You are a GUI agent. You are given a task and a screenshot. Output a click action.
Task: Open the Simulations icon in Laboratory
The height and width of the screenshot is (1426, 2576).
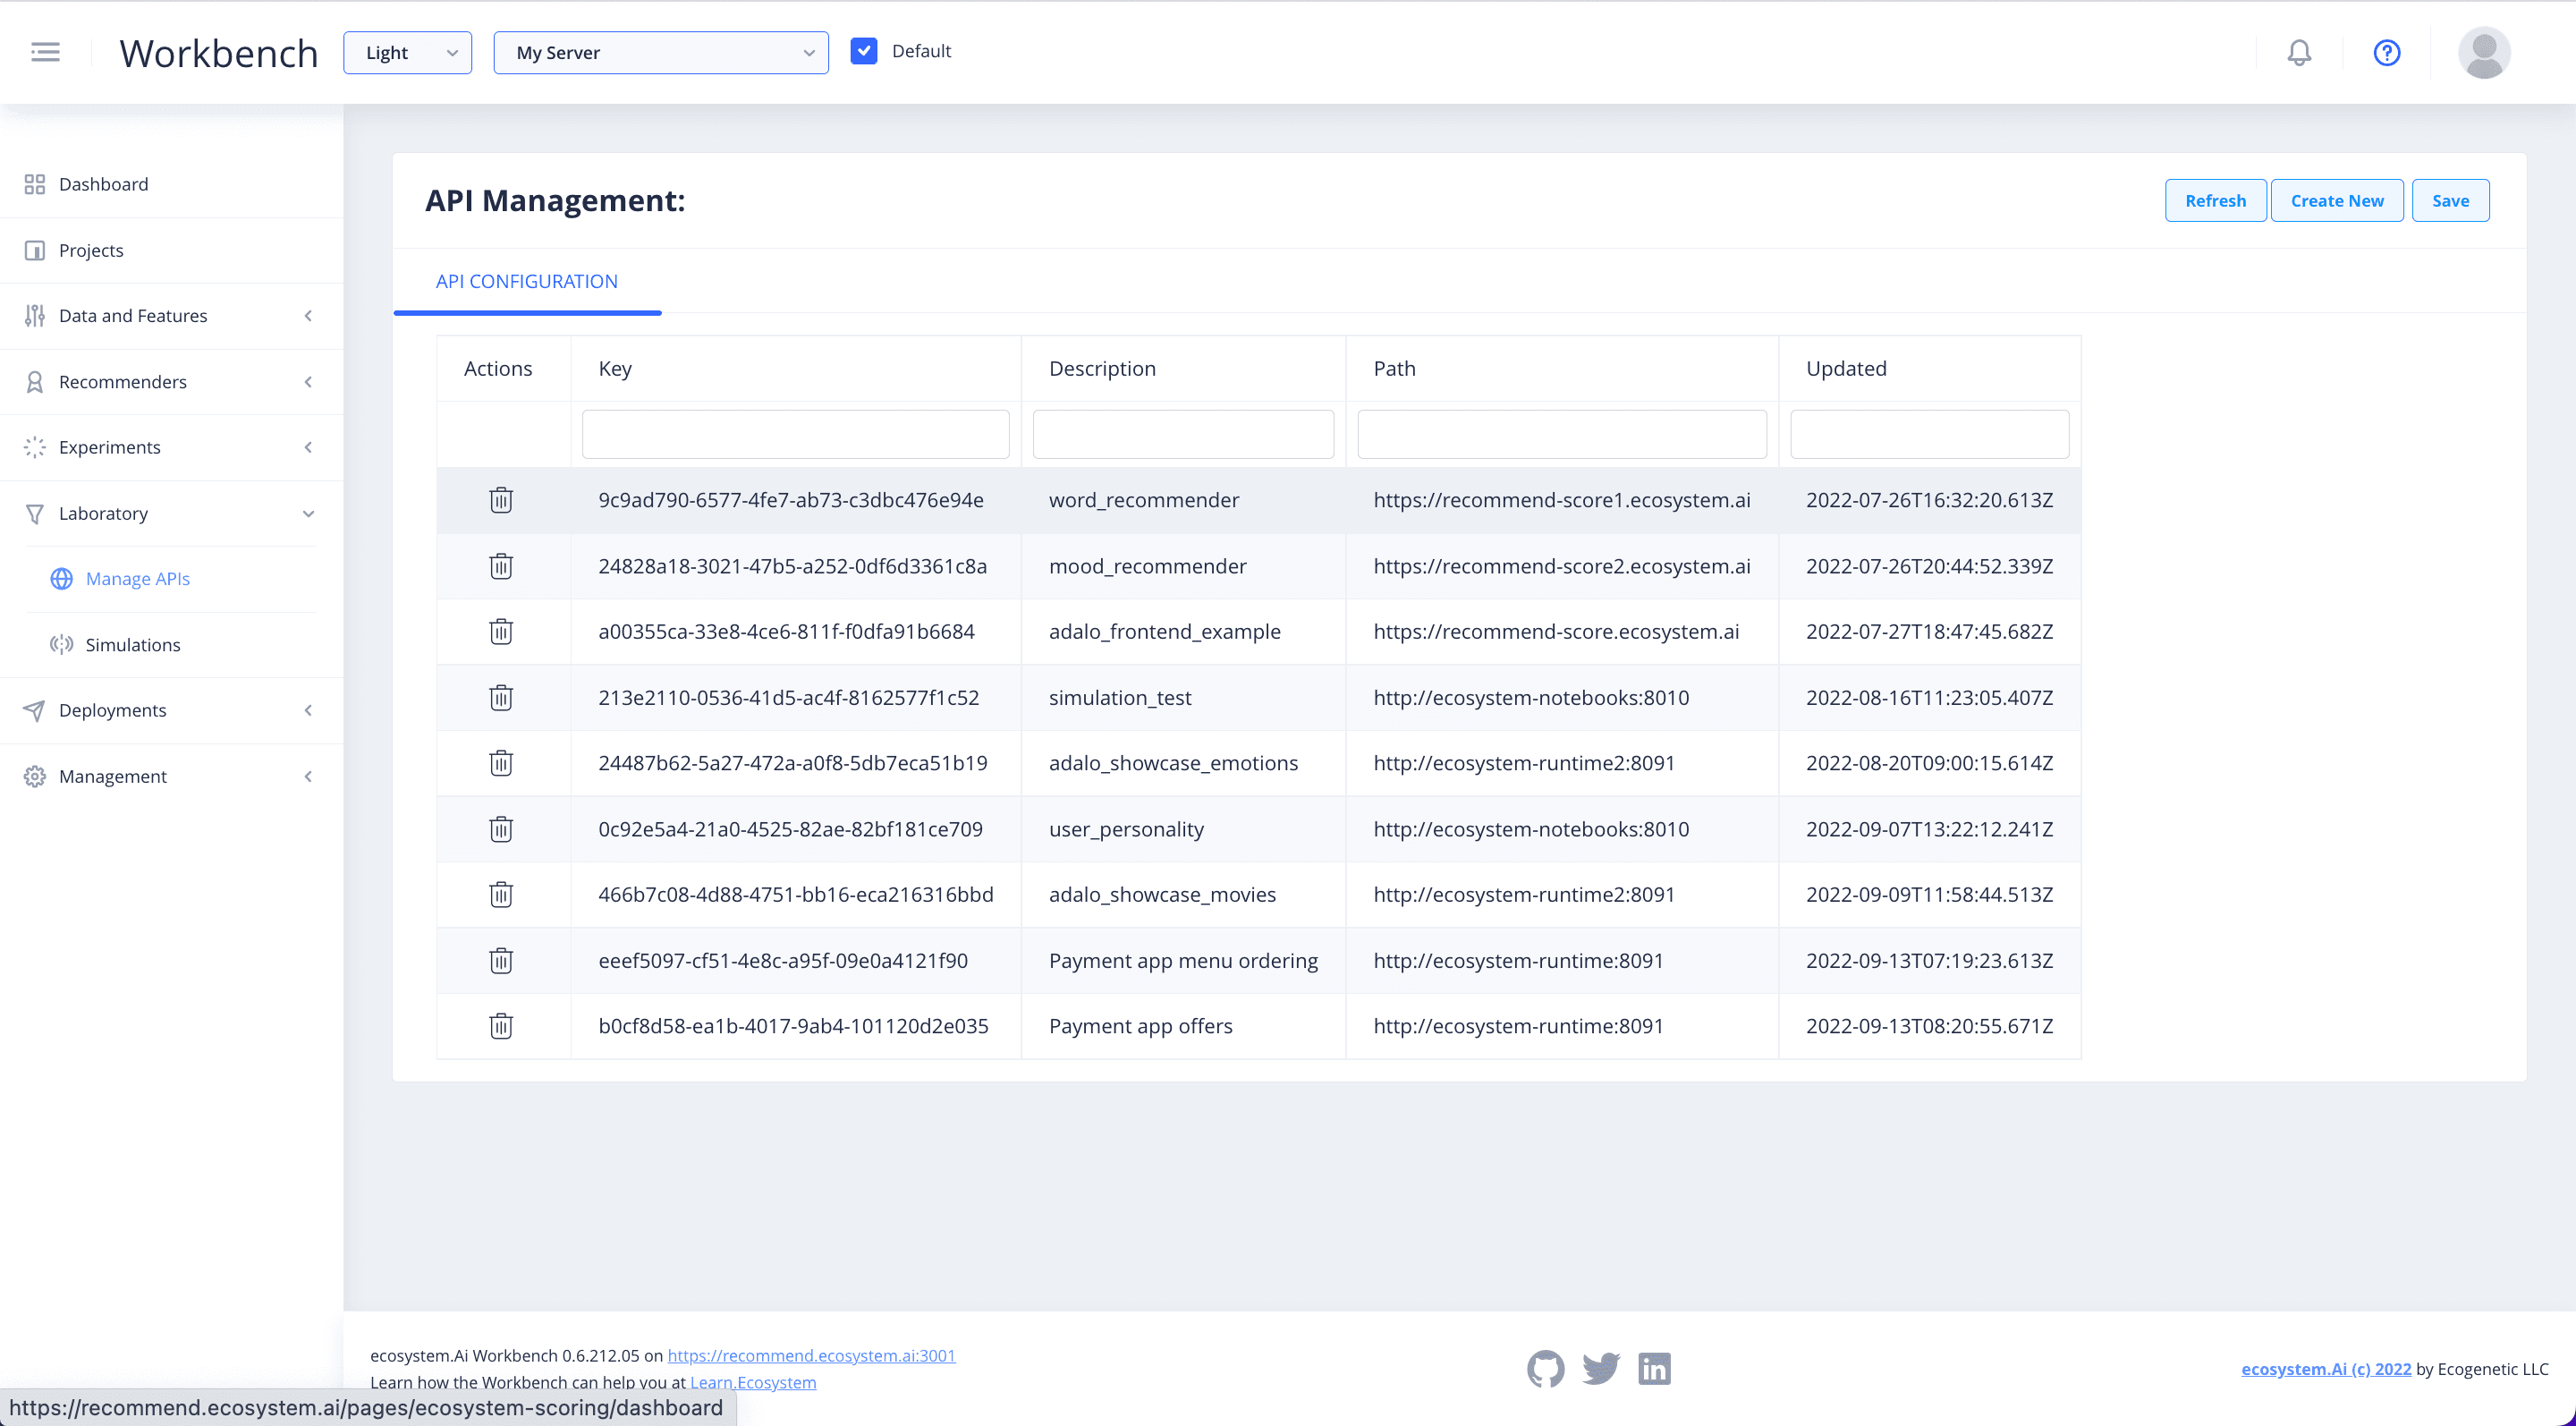(60, 644)
